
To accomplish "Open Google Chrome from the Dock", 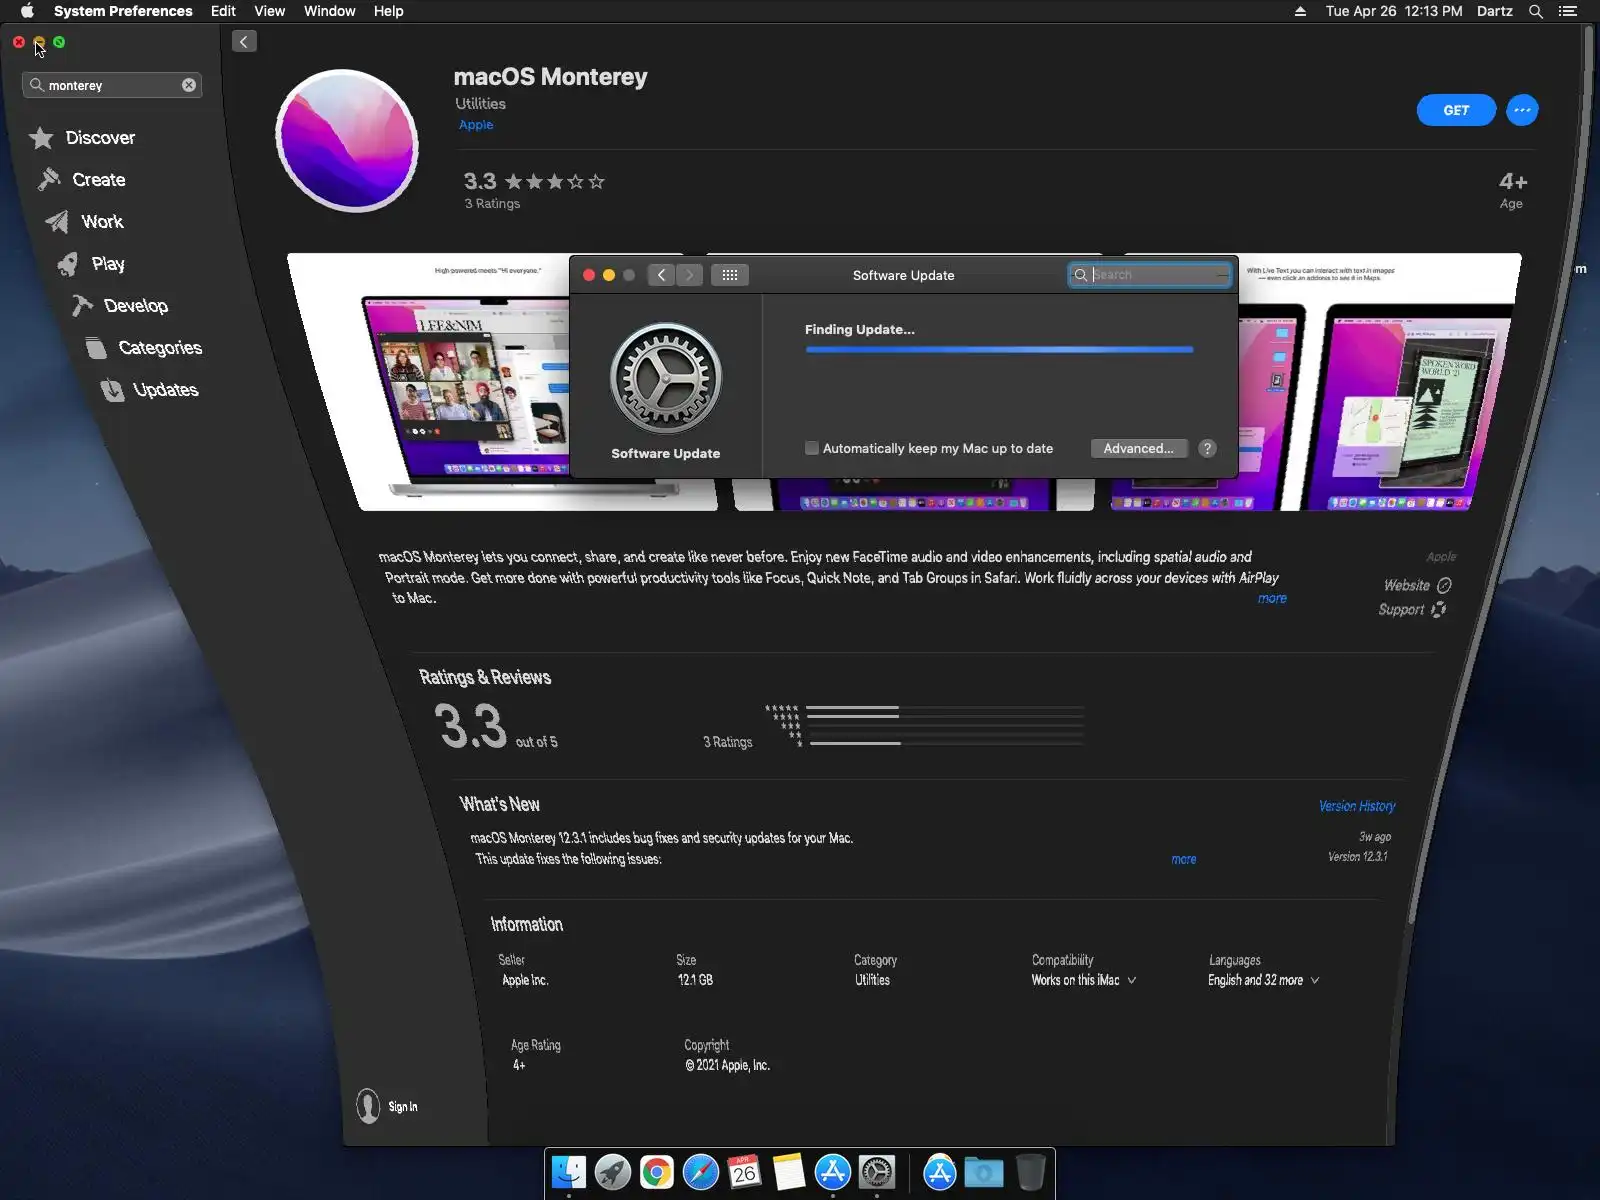I will point(657,1172).
